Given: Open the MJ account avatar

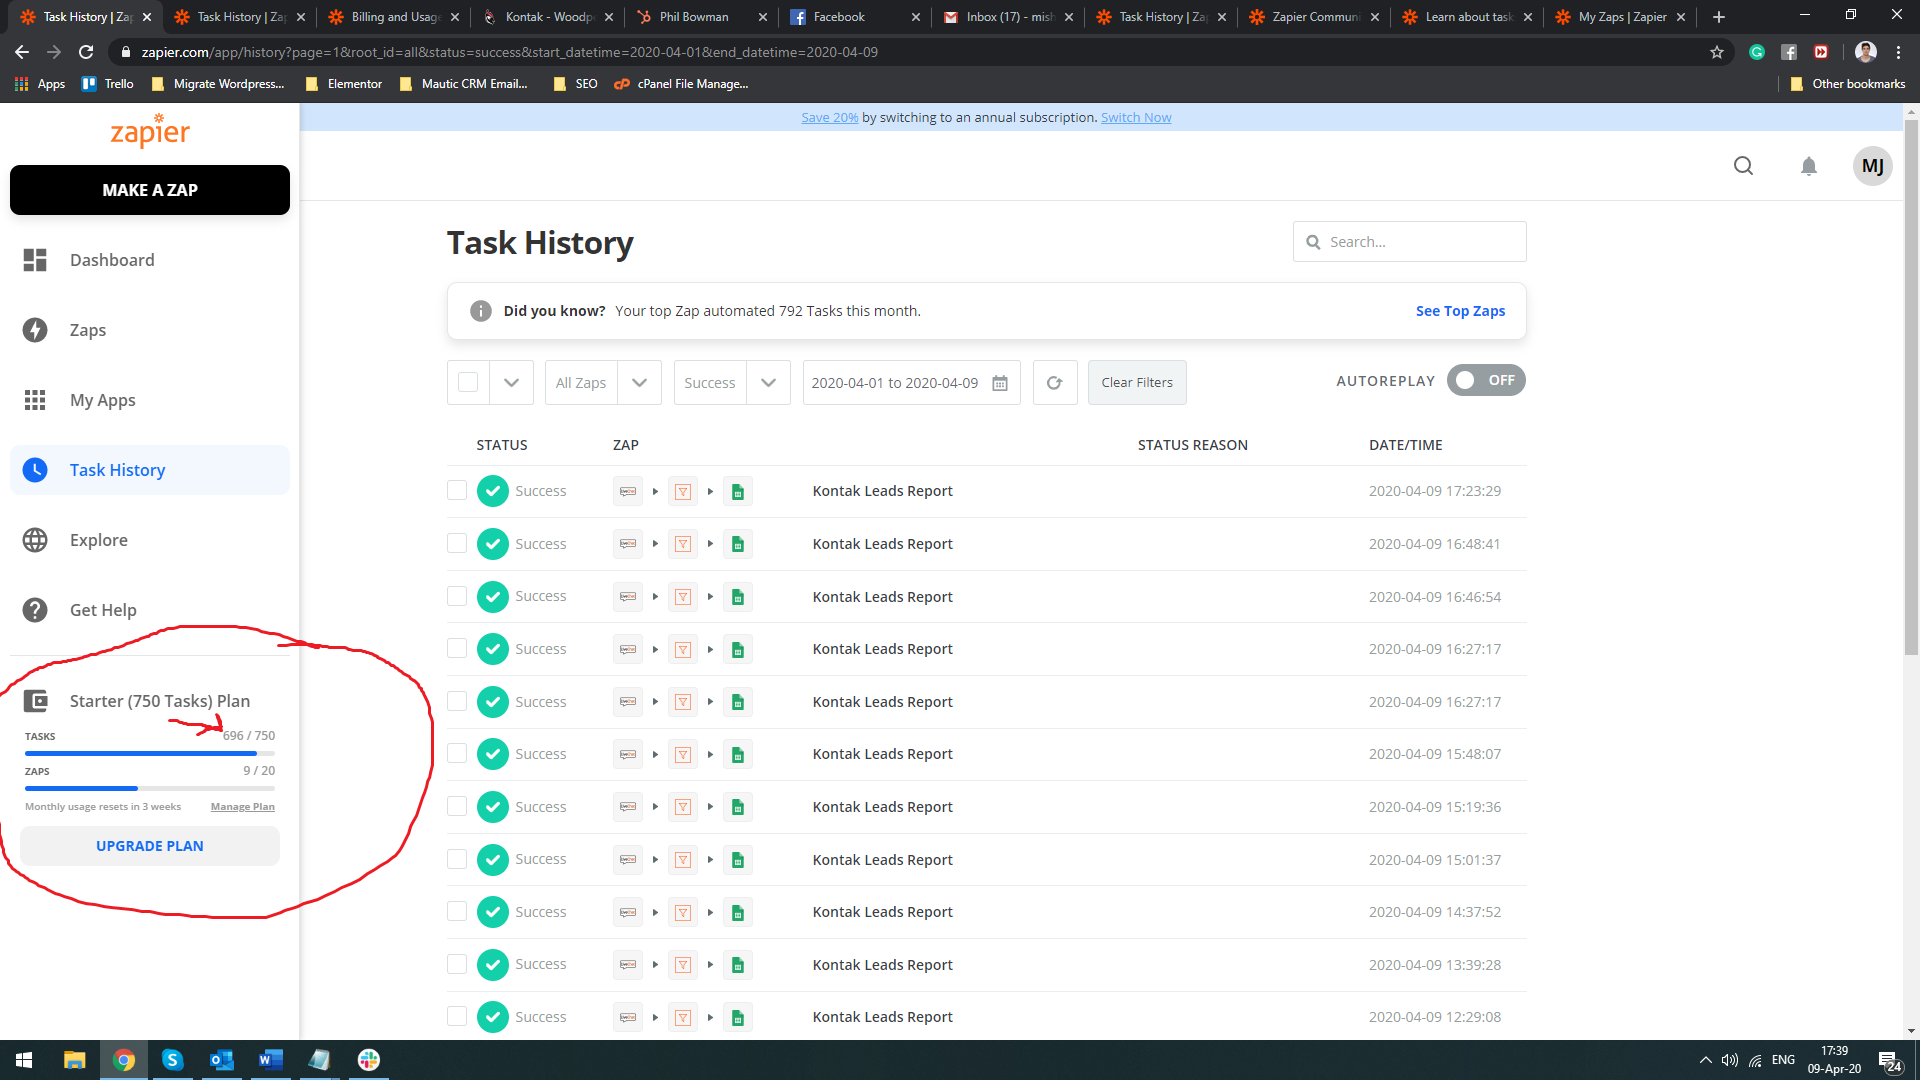Looking at the screenshot, I should pos(1872,166).
